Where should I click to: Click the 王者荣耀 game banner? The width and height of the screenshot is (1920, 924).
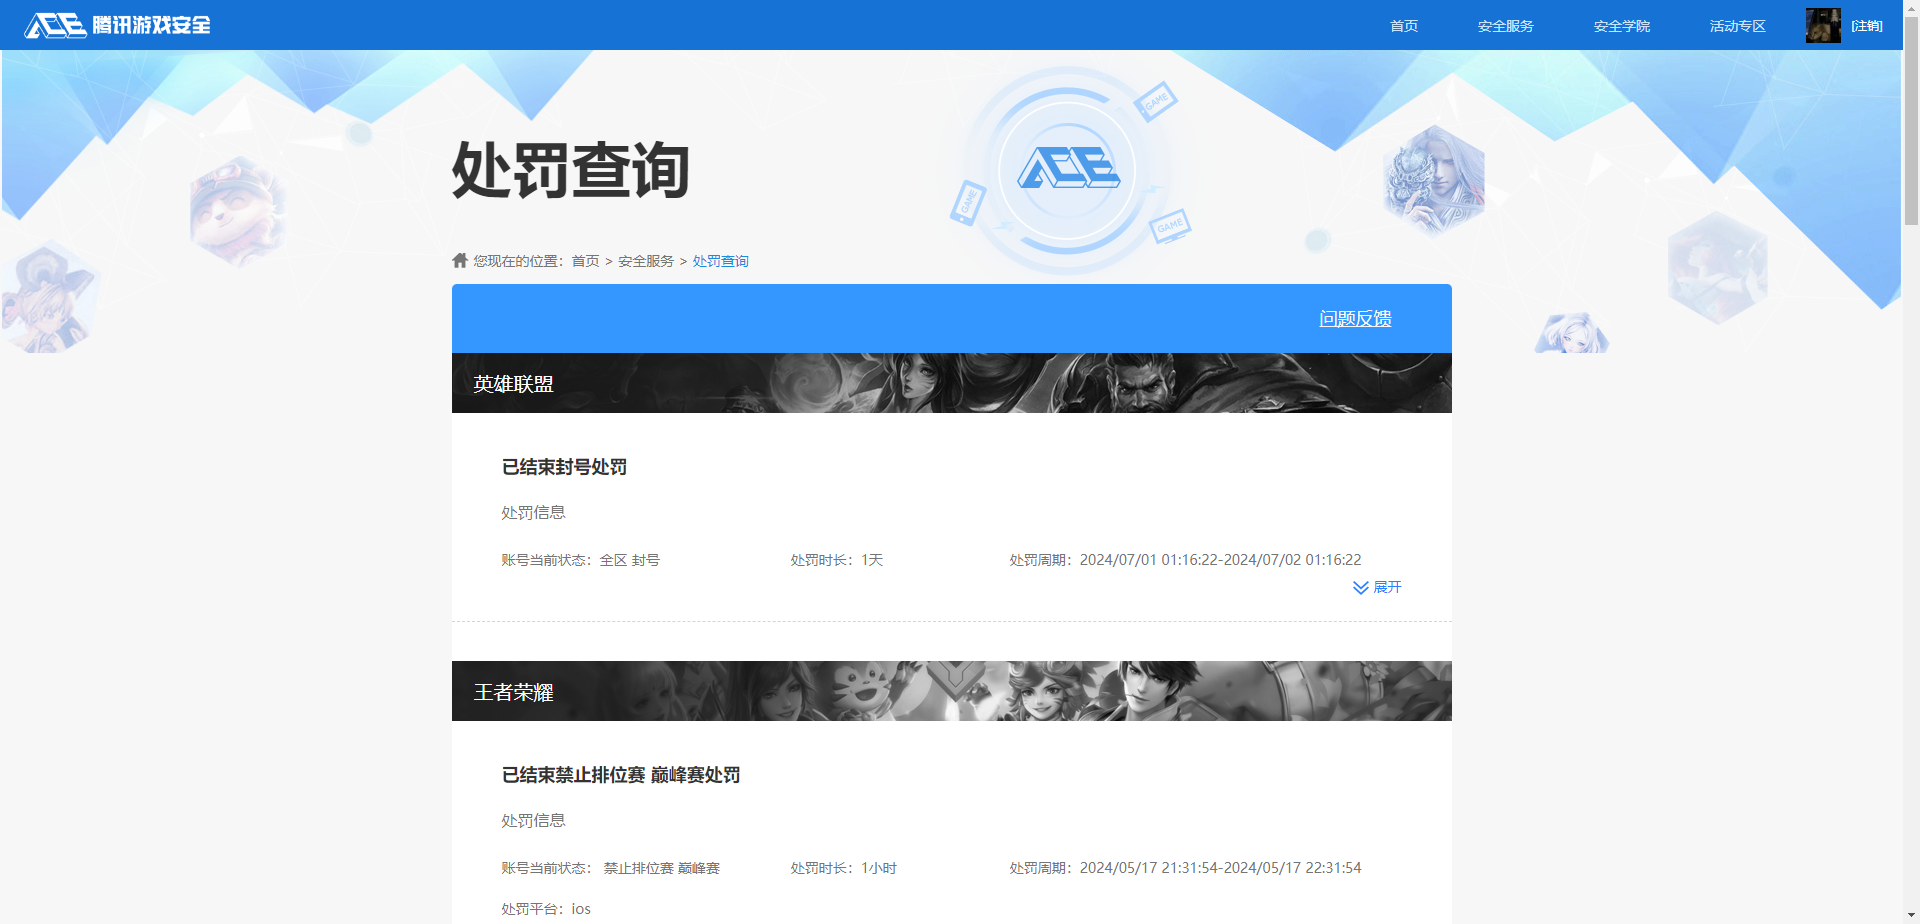pos(951,691)
